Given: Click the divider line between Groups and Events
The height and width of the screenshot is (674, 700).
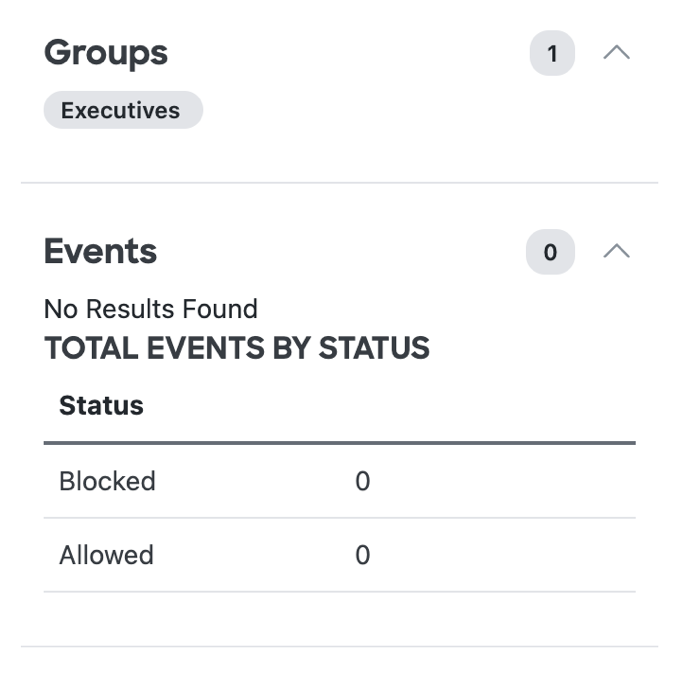Looking at the screenshot, I should (339, 183).
